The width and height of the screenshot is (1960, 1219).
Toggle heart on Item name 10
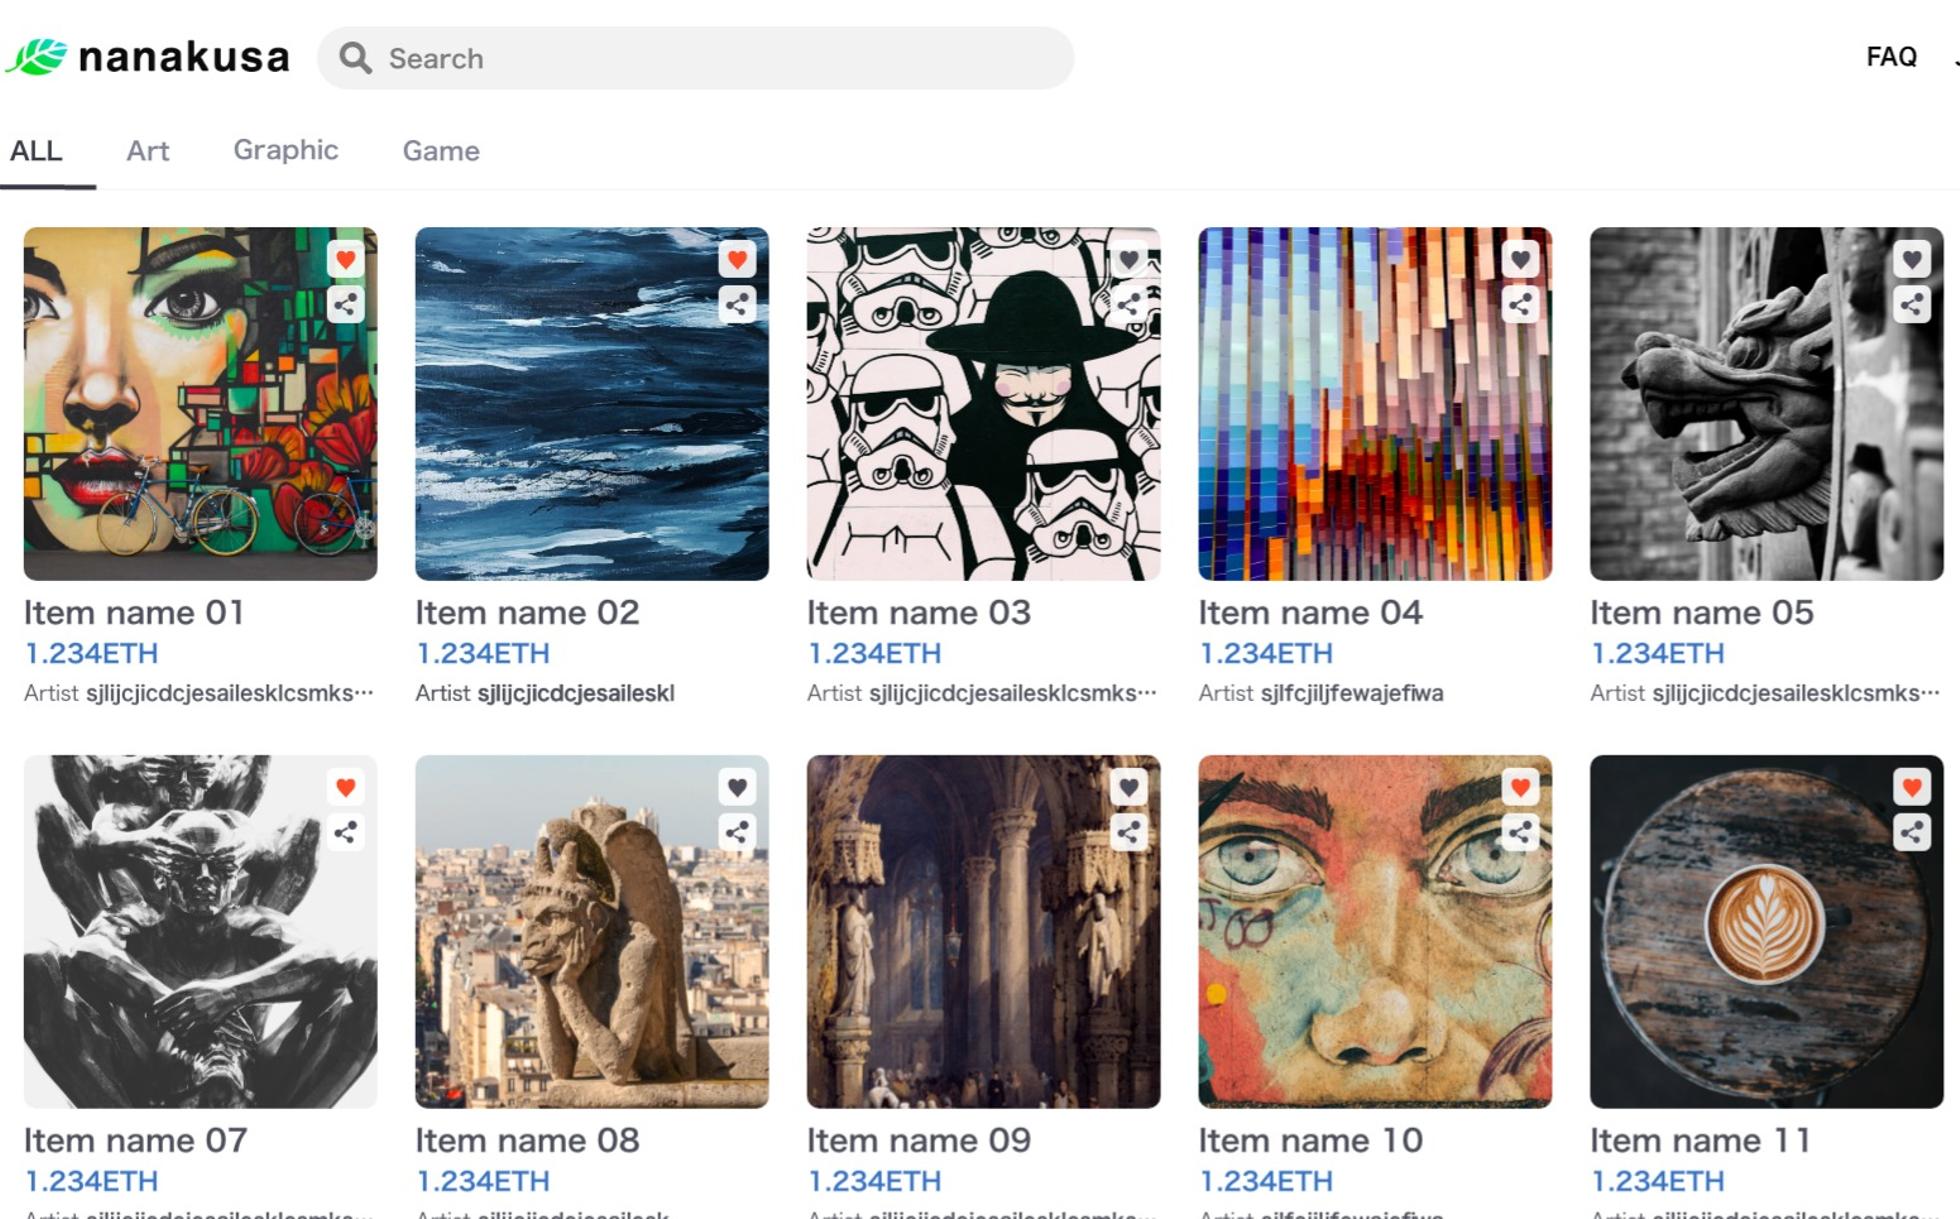click(1520, 788)
